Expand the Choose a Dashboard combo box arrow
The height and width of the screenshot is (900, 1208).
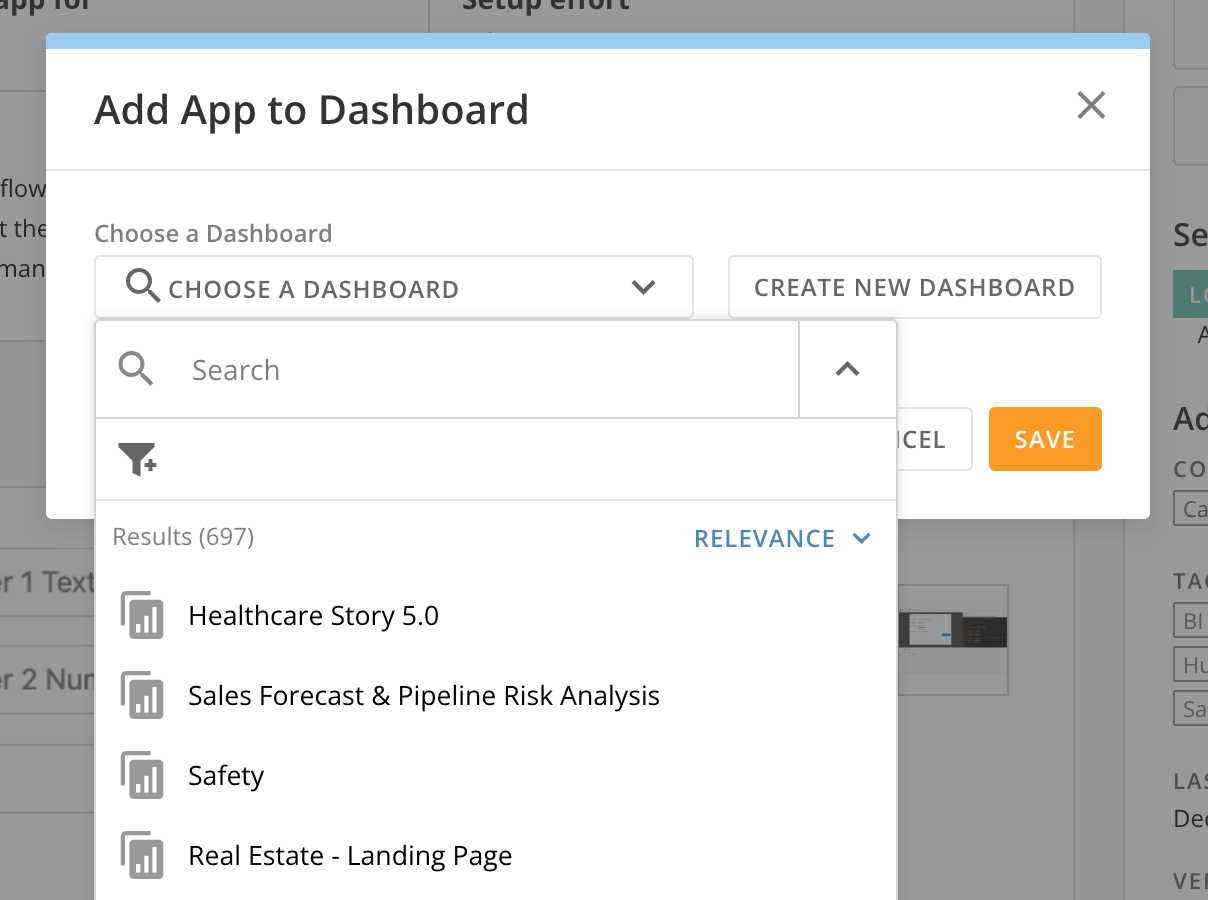pos(643,287)
